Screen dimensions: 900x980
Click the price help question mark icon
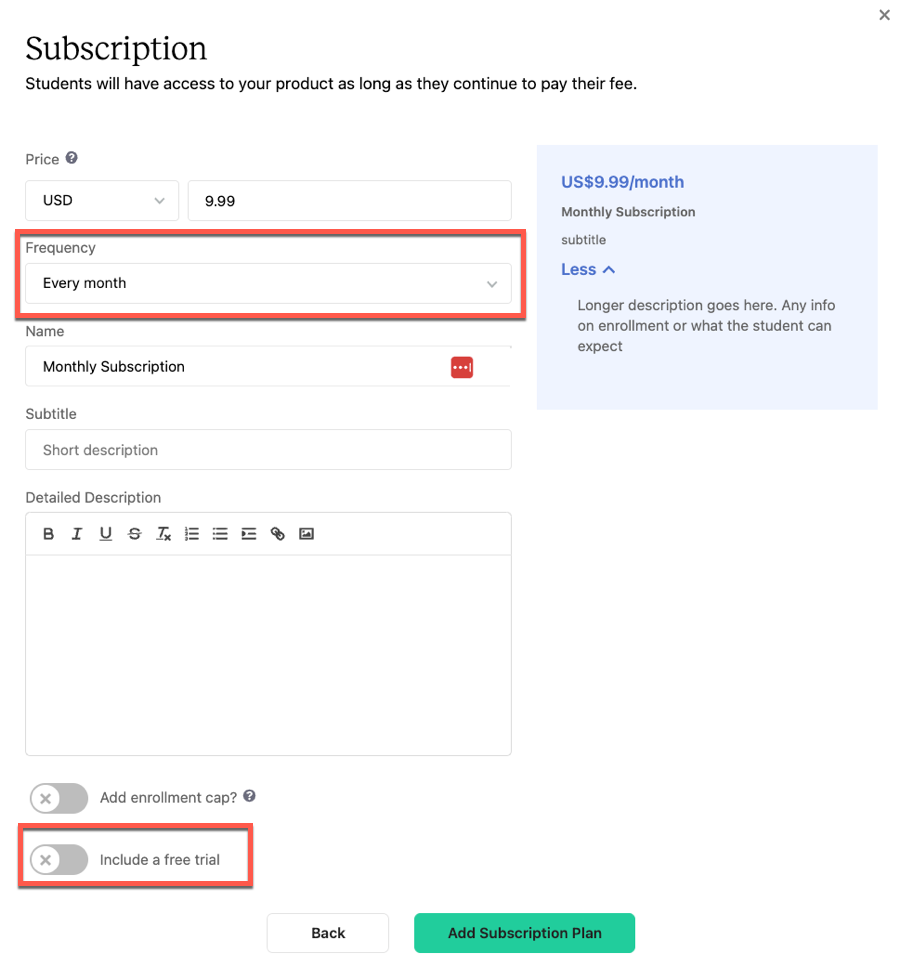[x=72, y=158]
